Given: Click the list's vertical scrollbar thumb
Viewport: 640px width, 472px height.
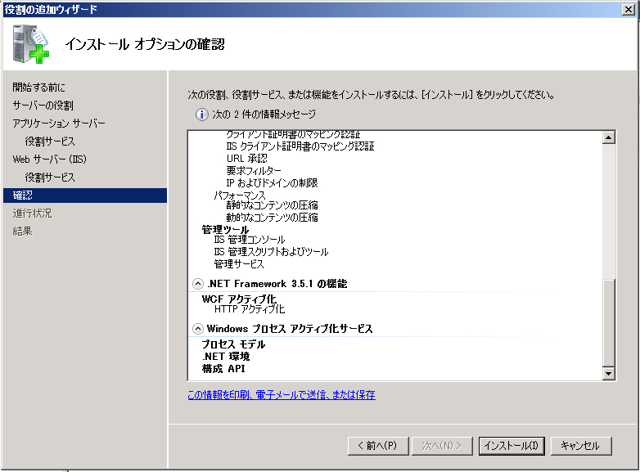Looking at the screenshot, I should (x=608, y=323).
